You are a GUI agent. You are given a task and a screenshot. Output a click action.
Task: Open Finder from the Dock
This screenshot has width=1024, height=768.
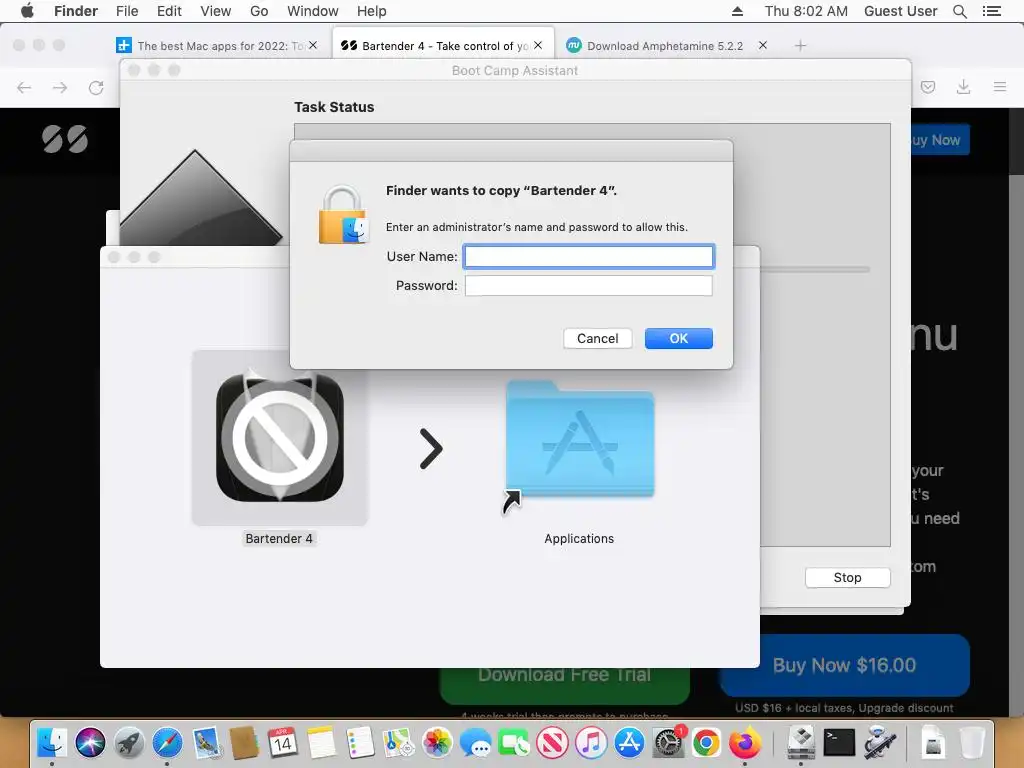(x=52, y=743)
